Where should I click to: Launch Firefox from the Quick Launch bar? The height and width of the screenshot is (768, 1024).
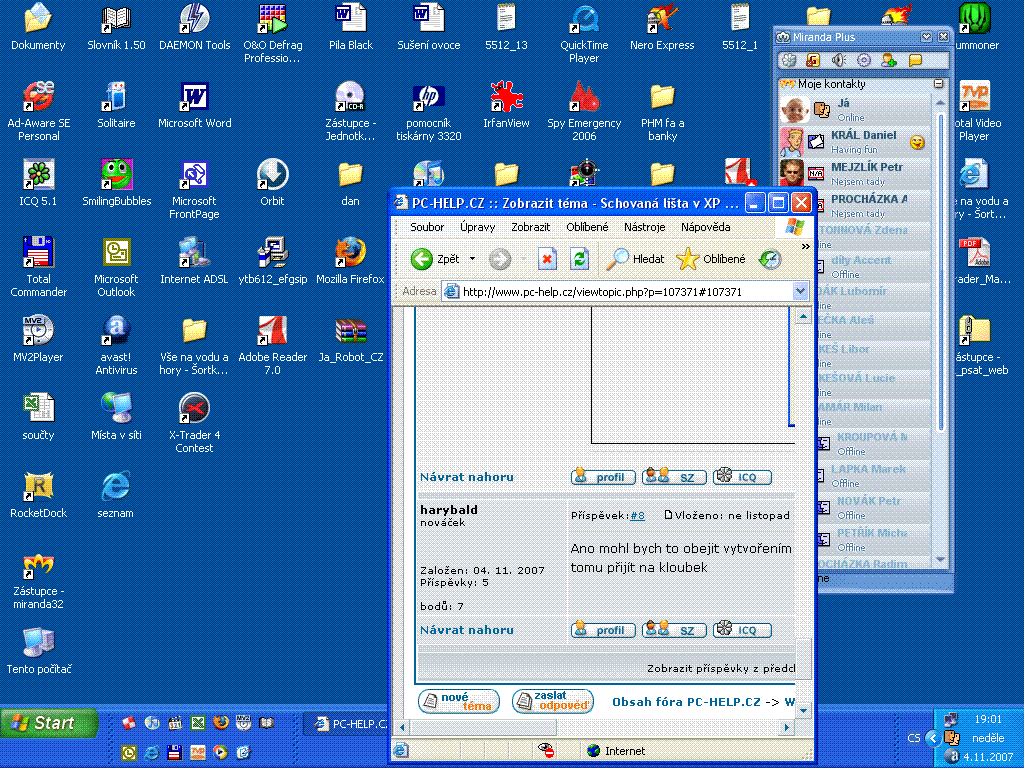click(x=221, y=722)
